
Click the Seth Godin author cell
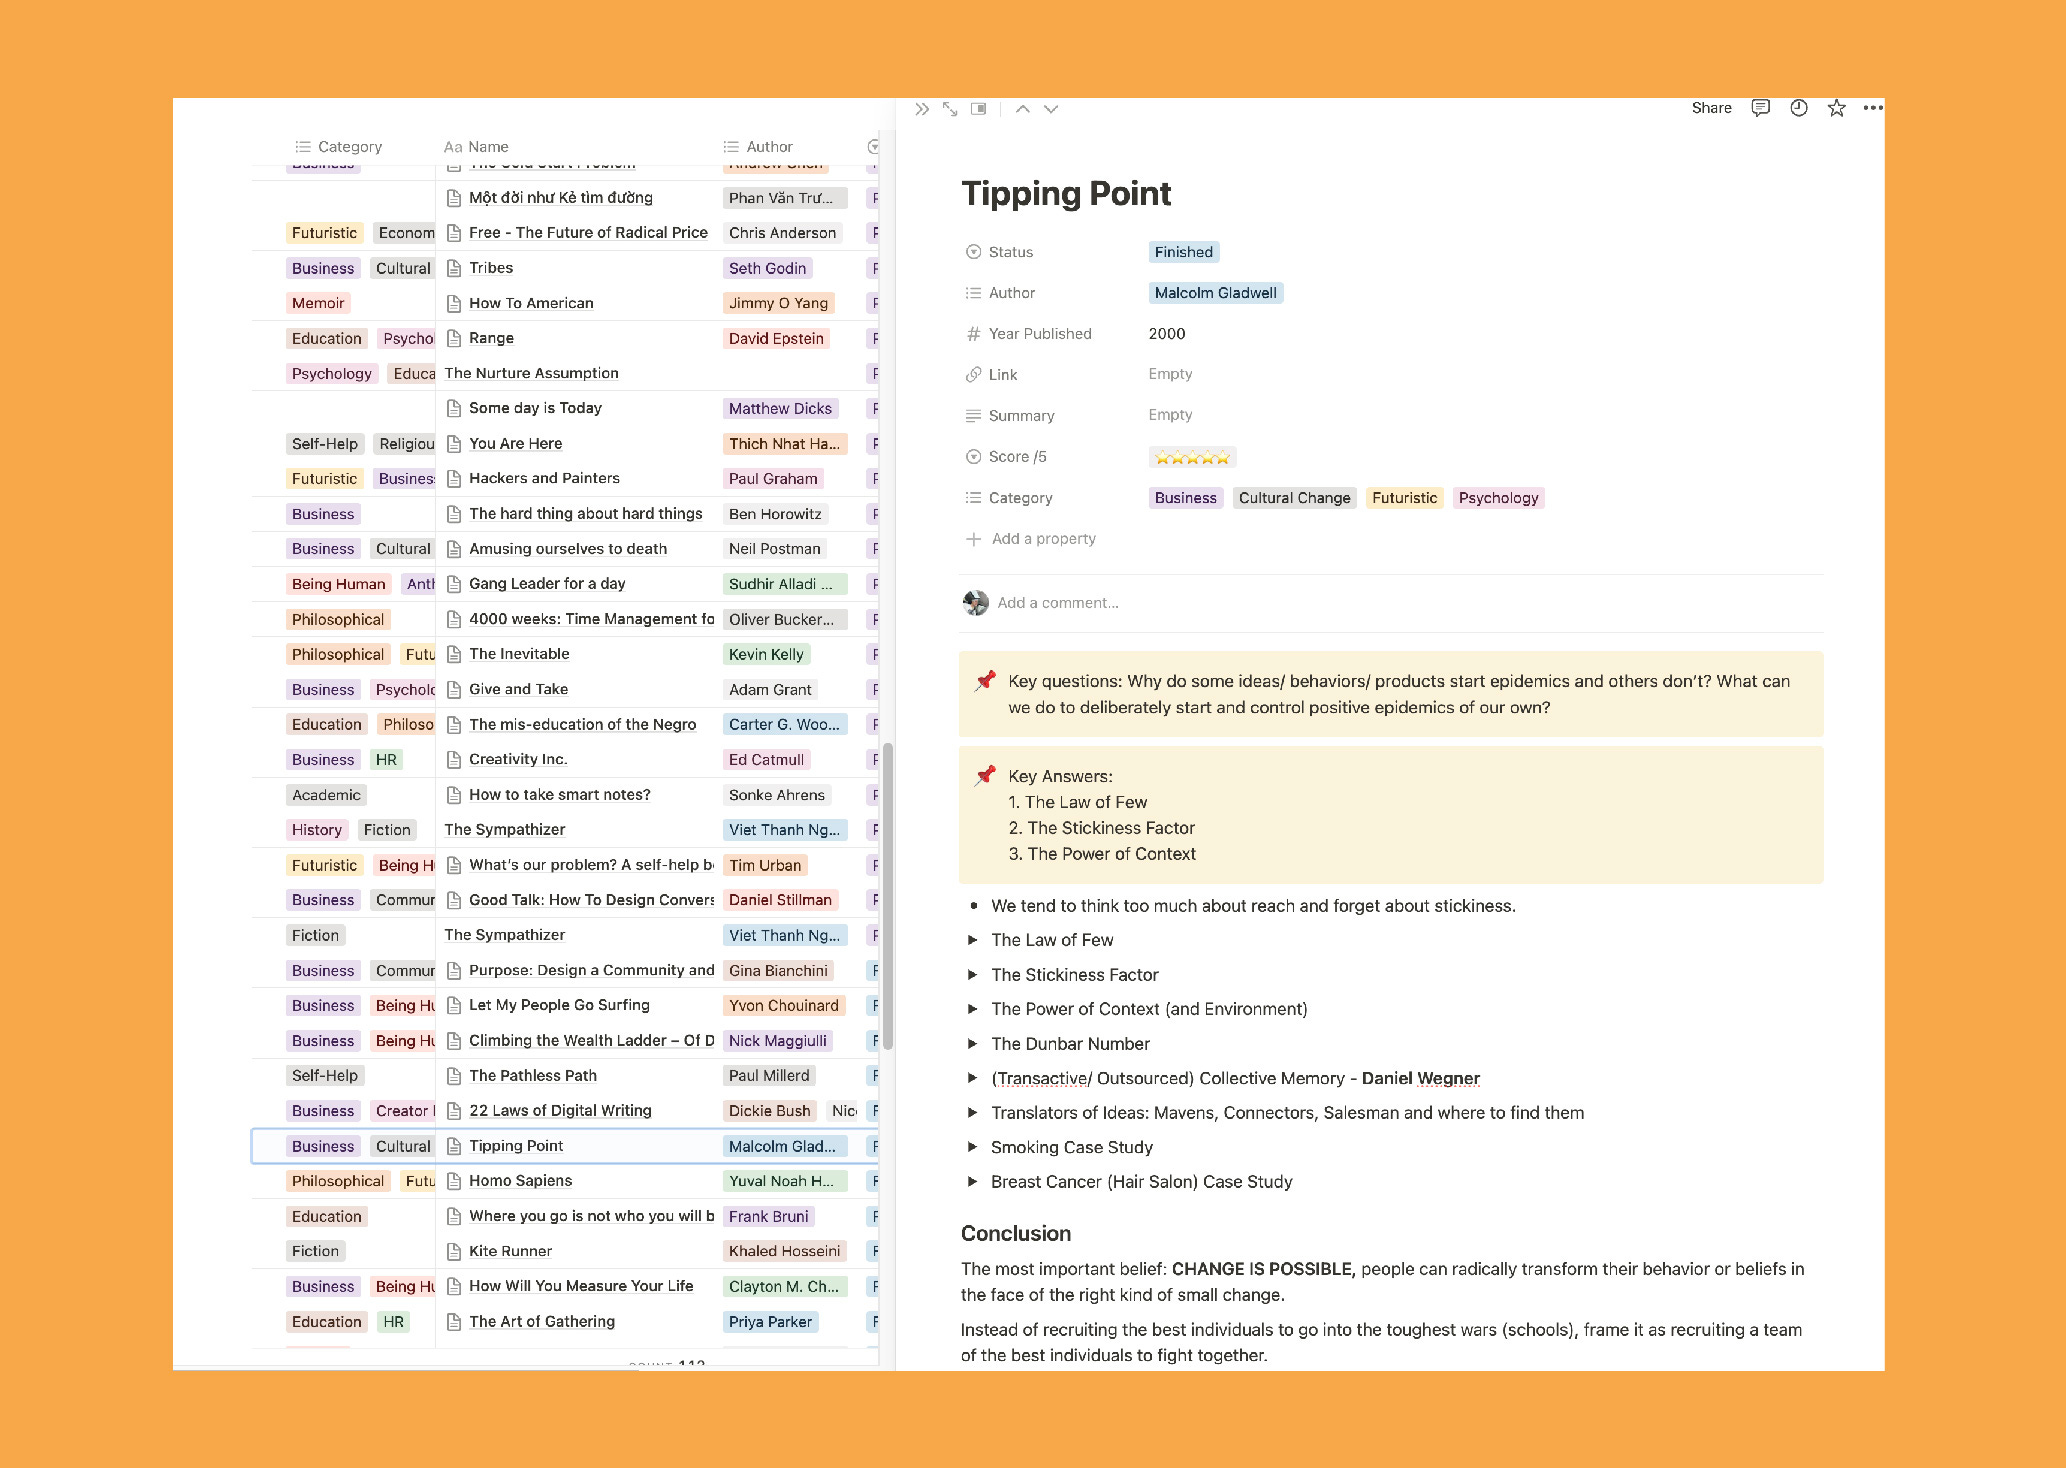[x=767, y=268]
